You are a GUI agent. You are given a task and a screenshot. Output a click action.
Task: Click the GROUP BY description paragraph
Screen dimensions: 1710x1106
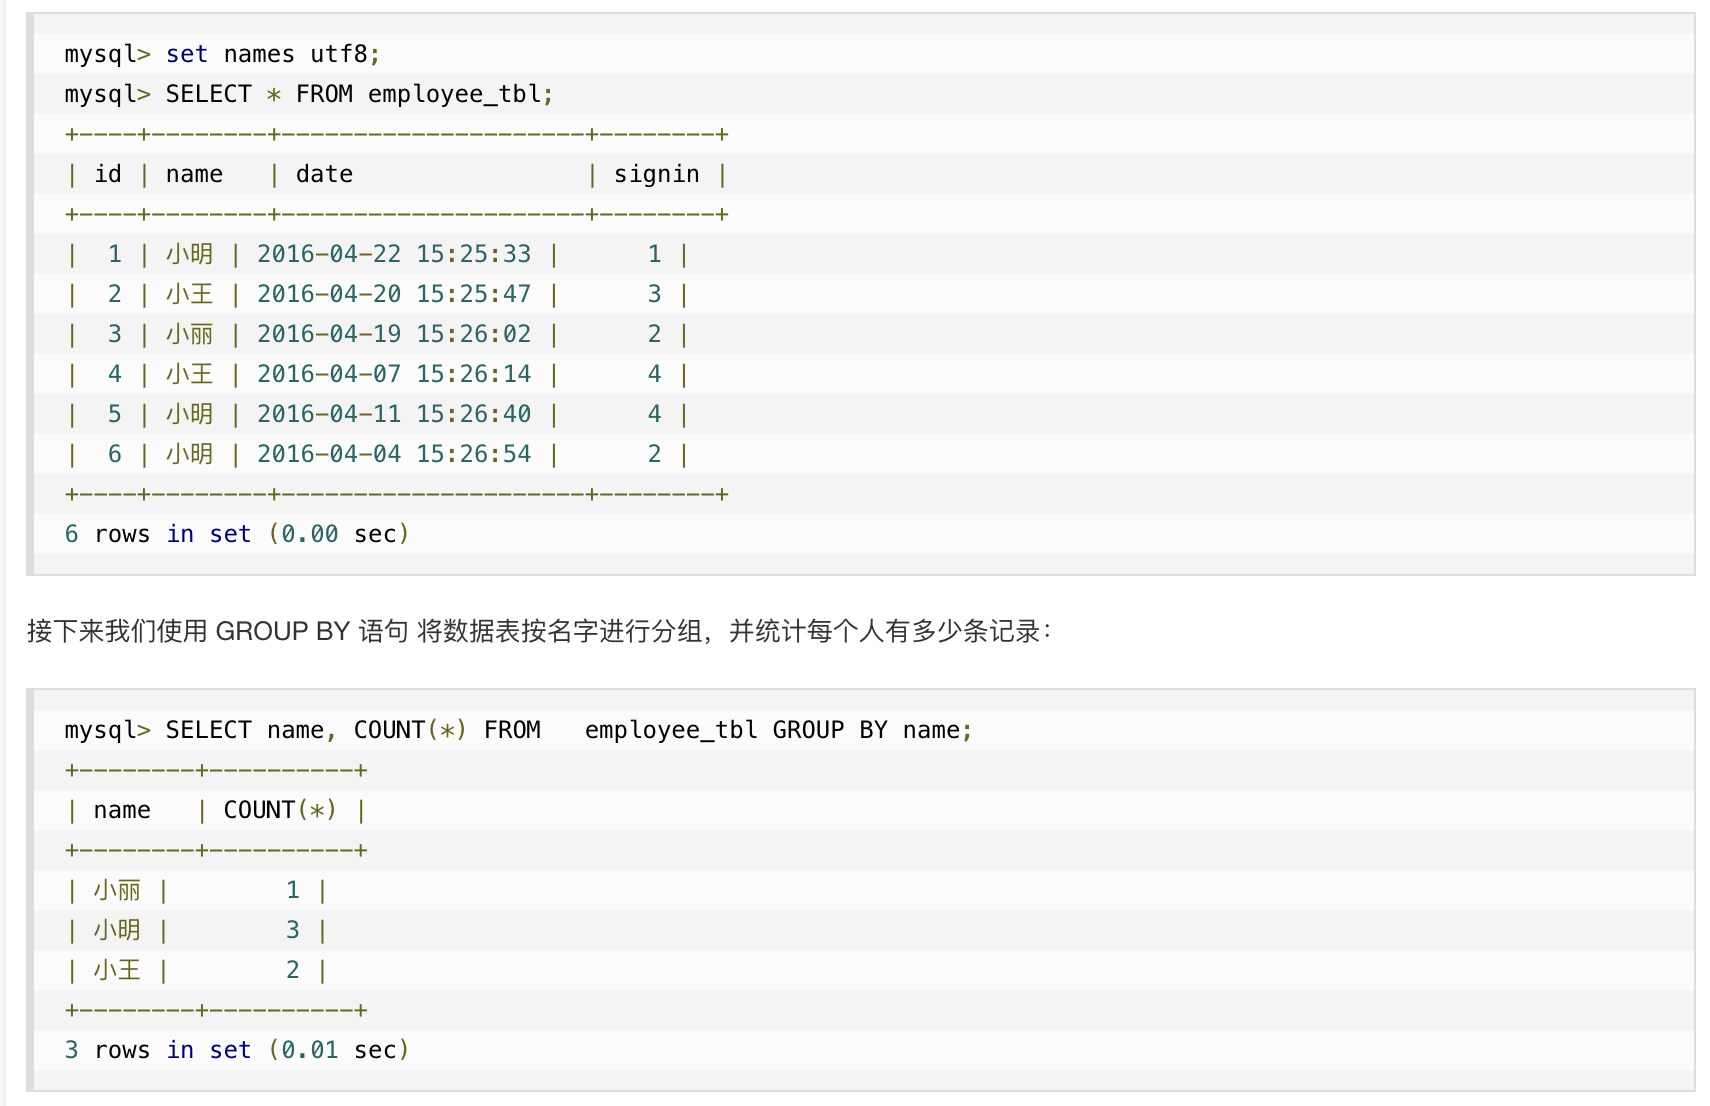click(539, 631)
